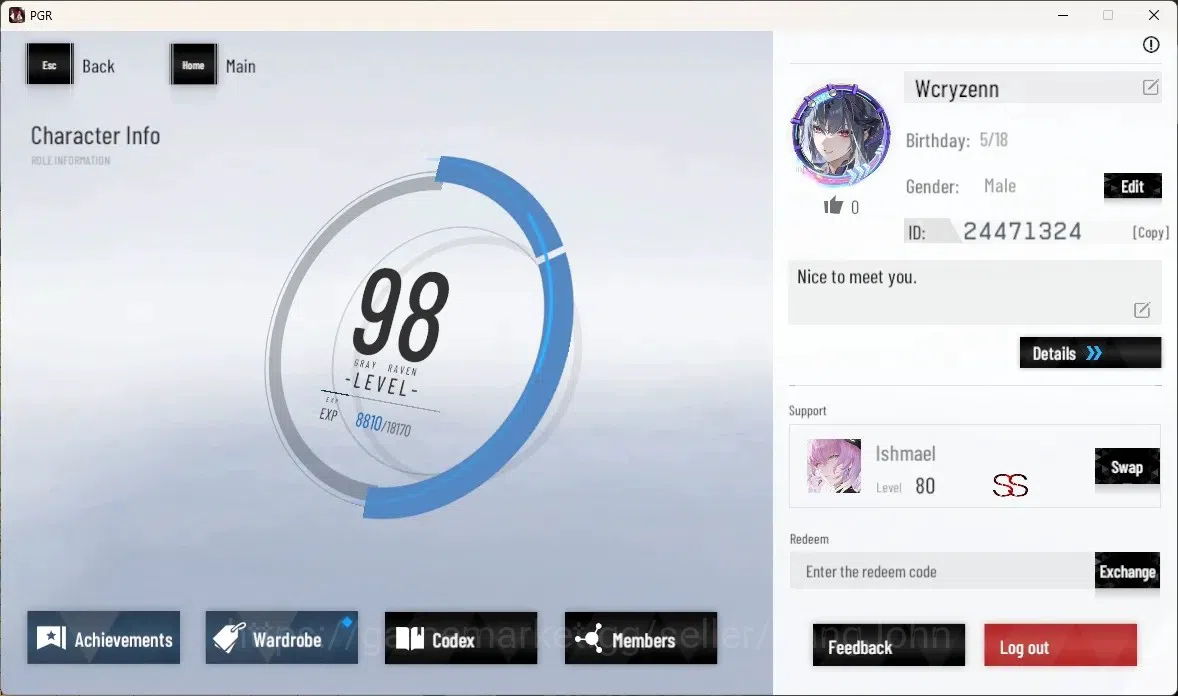Close the PGR window

1154,15
